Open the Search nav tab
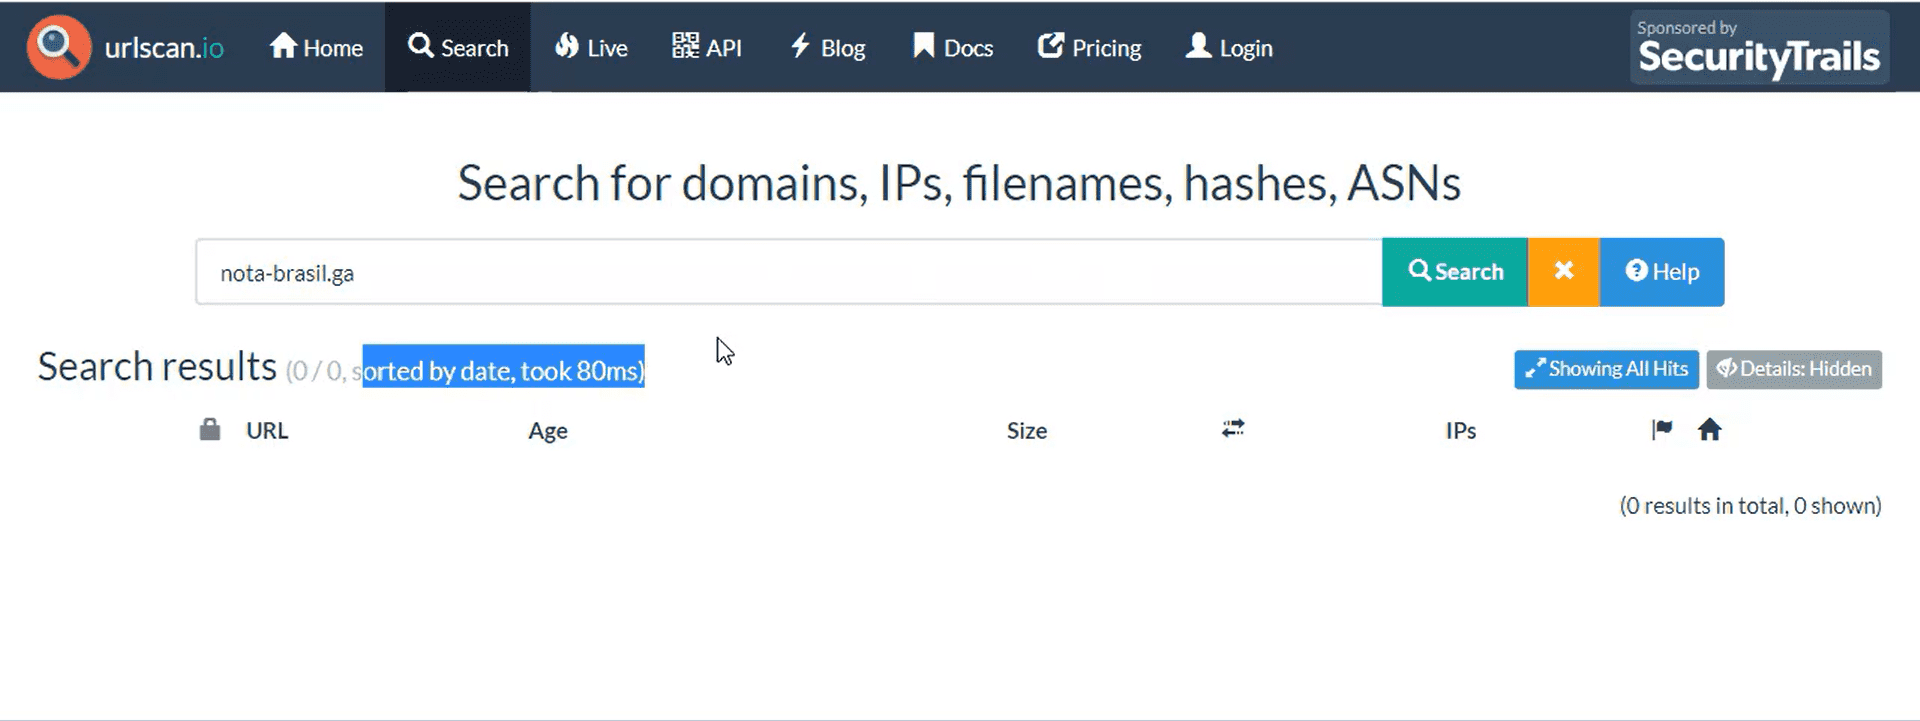 tap(458, 48)
